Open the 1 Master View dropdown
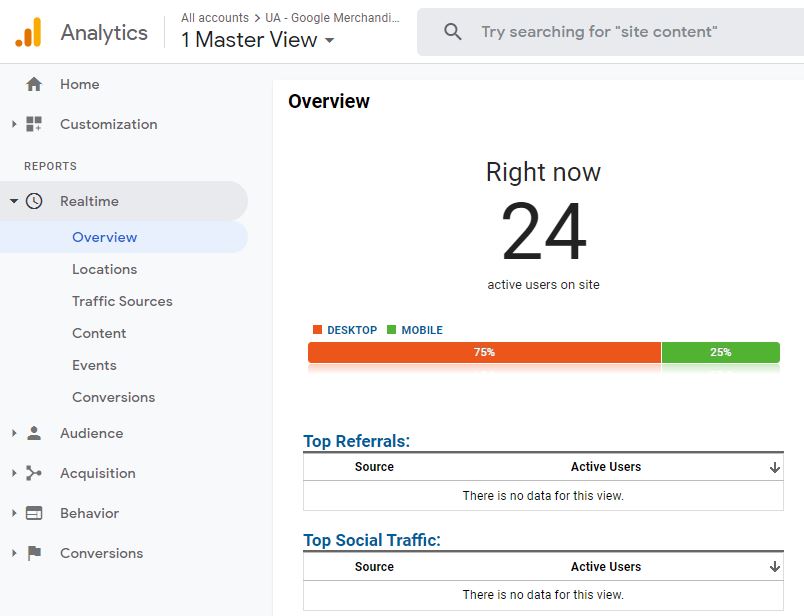 [258, 40]
